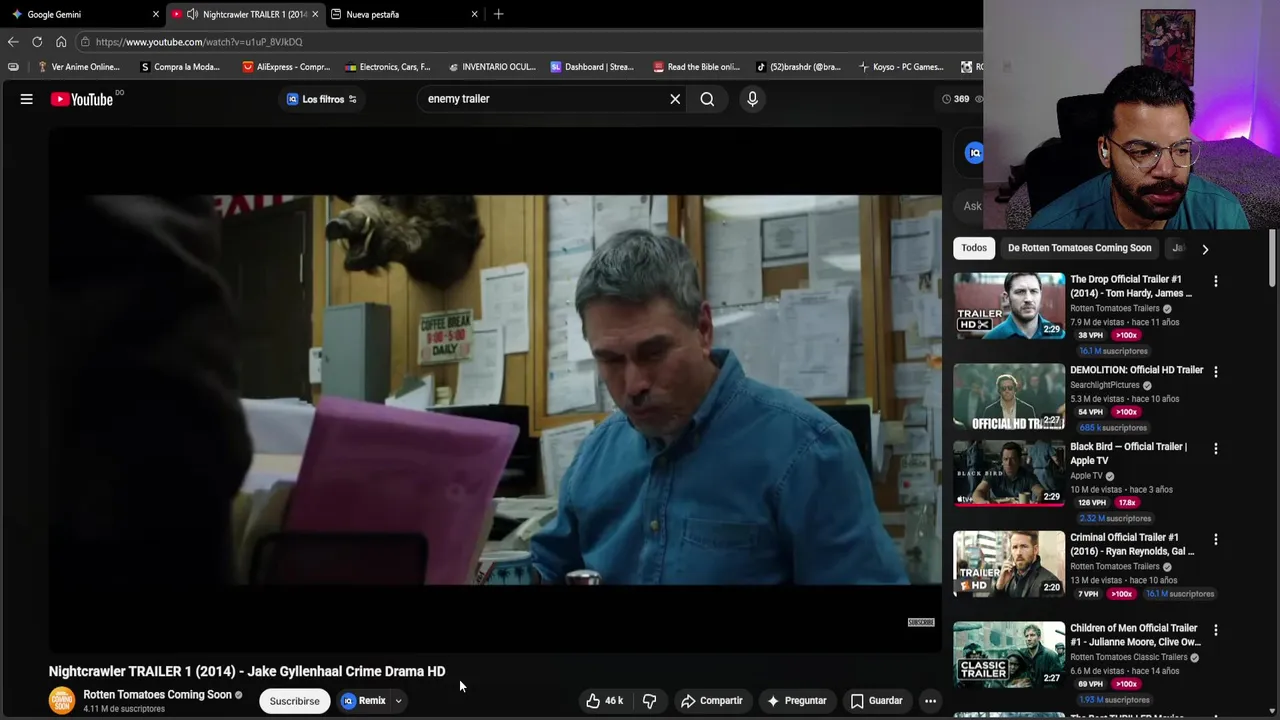The image size is (1280, 720).
Task: Open Children of Men trailer thumbnail
Action: (1009, 654)
